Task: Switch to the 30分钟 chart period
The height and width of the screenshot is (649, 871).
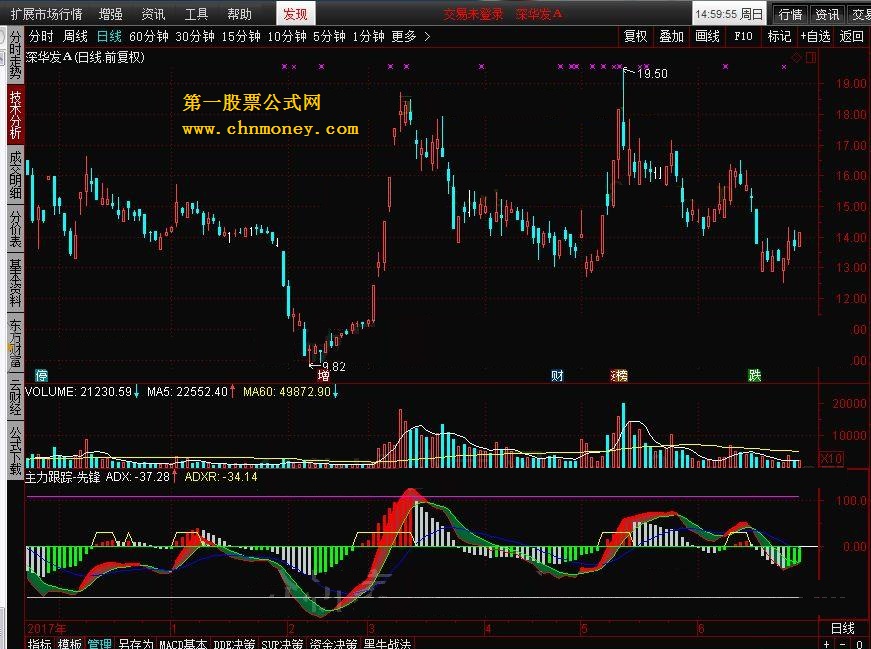Action: tap(194, 37)
